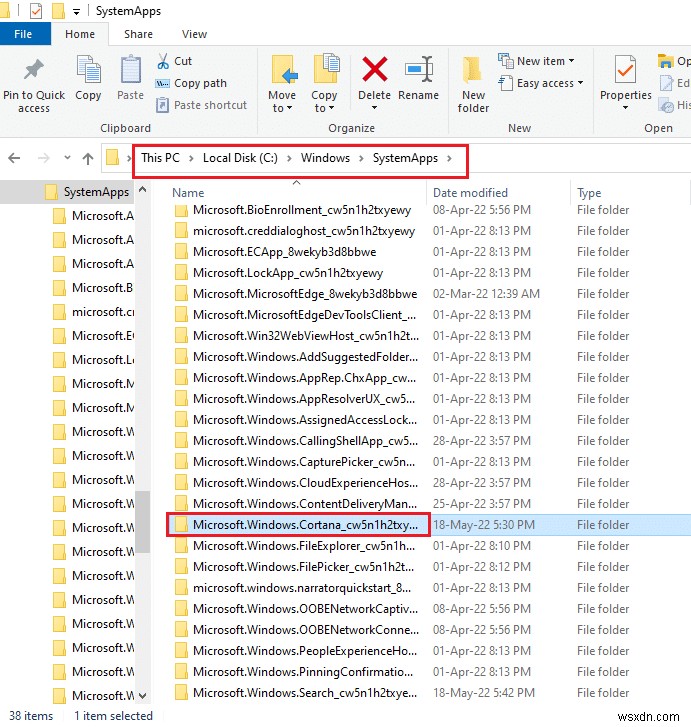Click the Copy ribbon icon
The image size is (691, 727).
pos(88,71)
